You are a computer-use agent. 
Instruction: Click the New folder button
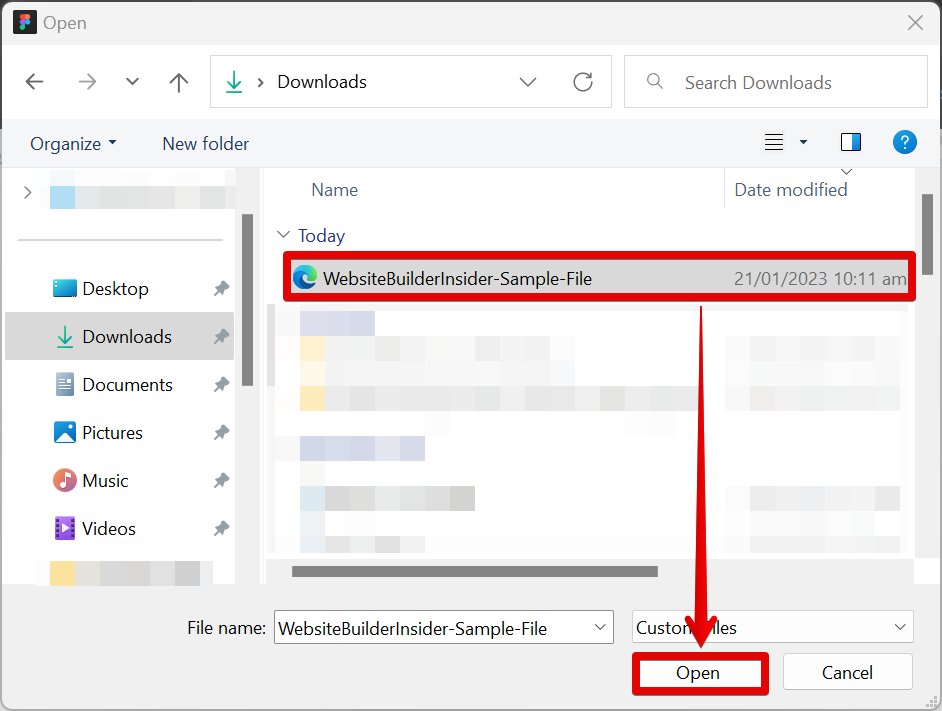(205, 143)
